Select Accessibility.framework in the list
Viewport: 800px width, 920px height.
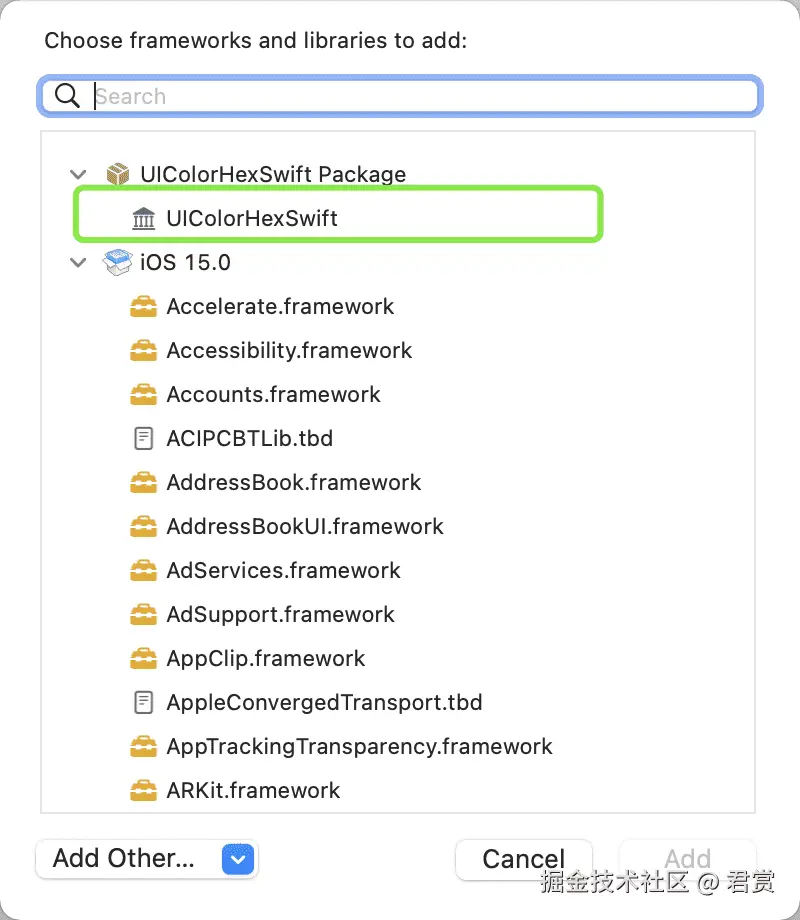click(x=289, y=350)
